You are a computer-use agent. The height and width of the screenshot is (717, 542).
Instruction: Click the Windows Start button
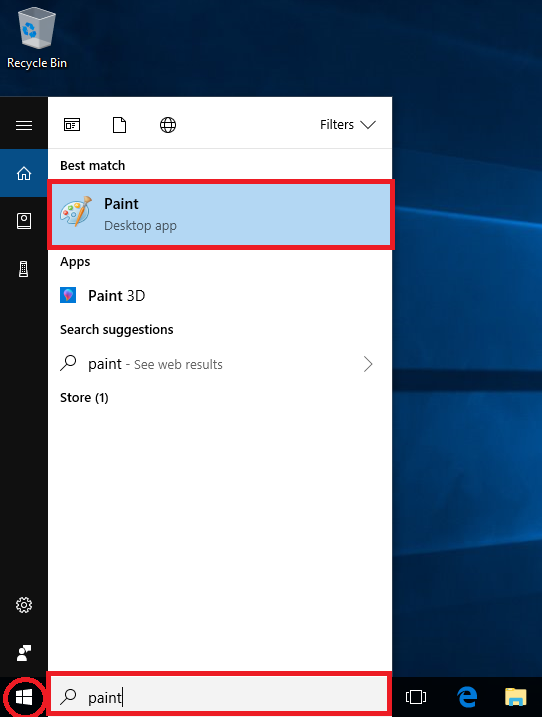click(24, 697)
